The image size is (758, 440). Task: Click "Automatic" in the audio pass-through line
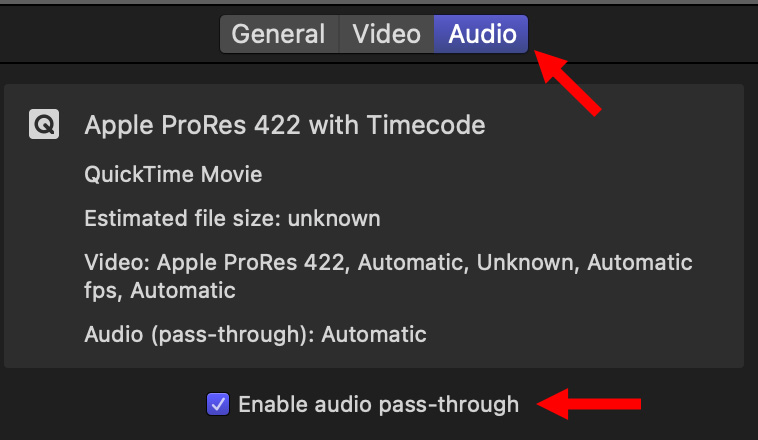pos(374,334)
